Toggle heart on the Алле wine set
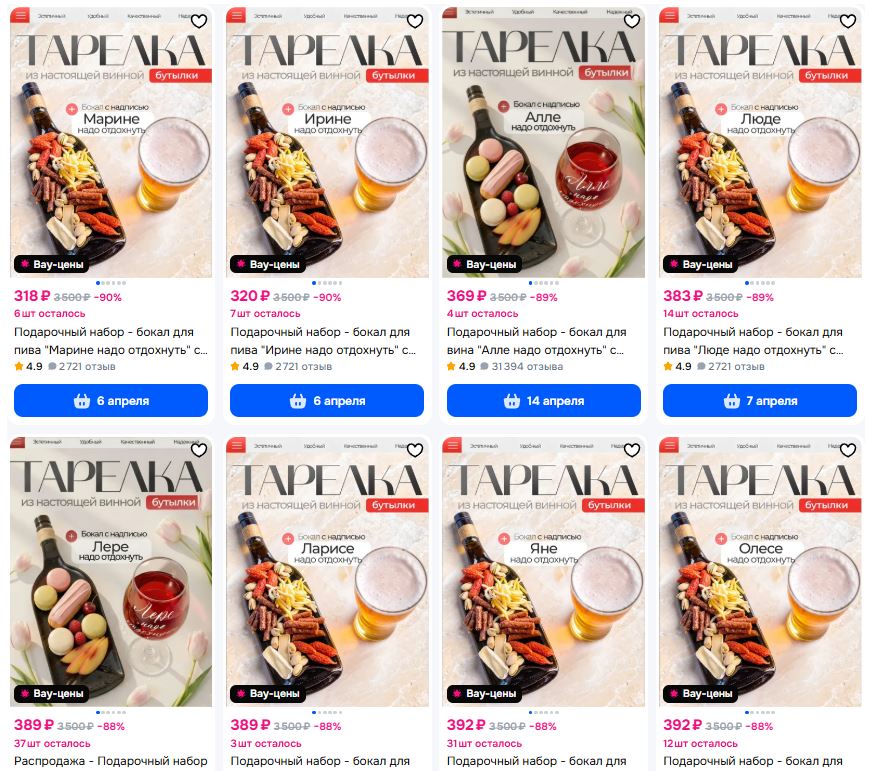 tap(632, 21)
